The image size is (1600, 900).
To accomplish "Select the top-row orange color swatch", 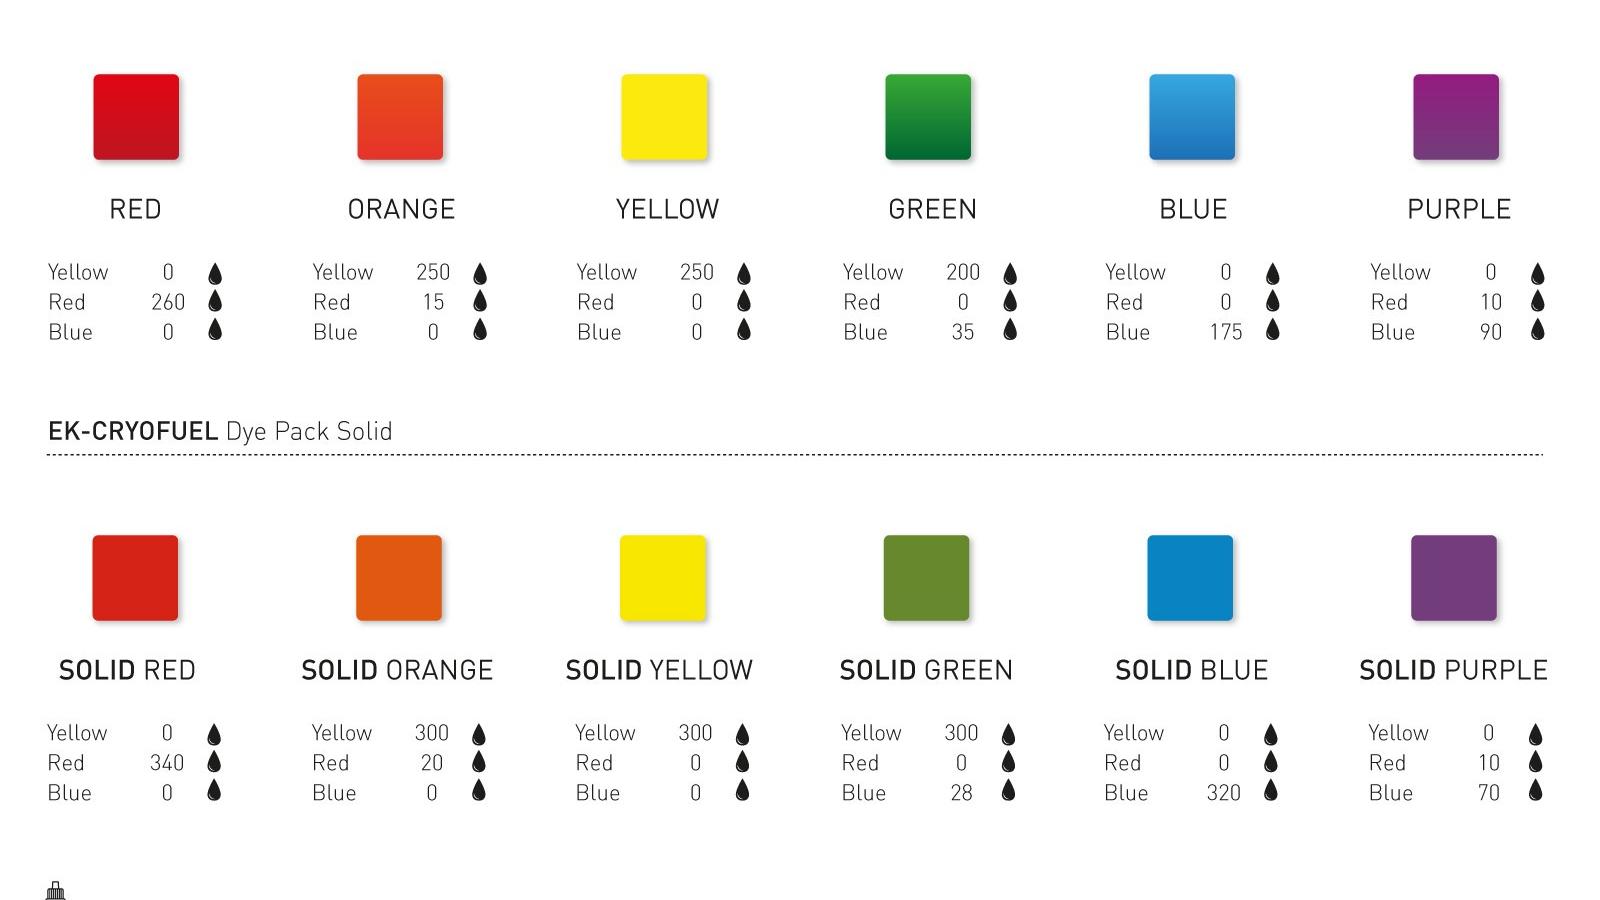I will pyautogui.click(x=400, y=117).
